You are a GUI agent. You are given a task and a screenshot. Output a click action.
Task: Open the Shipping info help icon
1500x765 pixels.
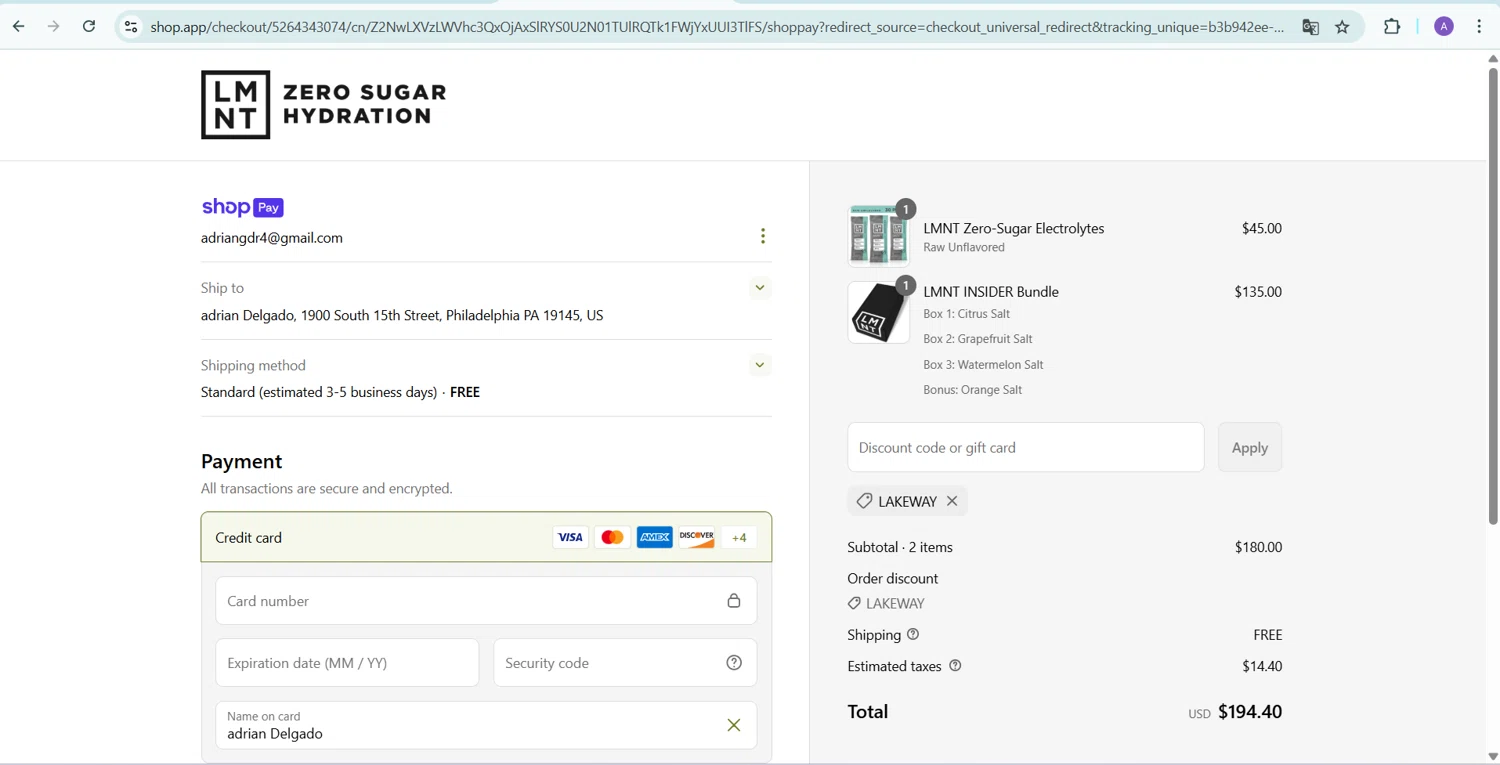point(913,634)
